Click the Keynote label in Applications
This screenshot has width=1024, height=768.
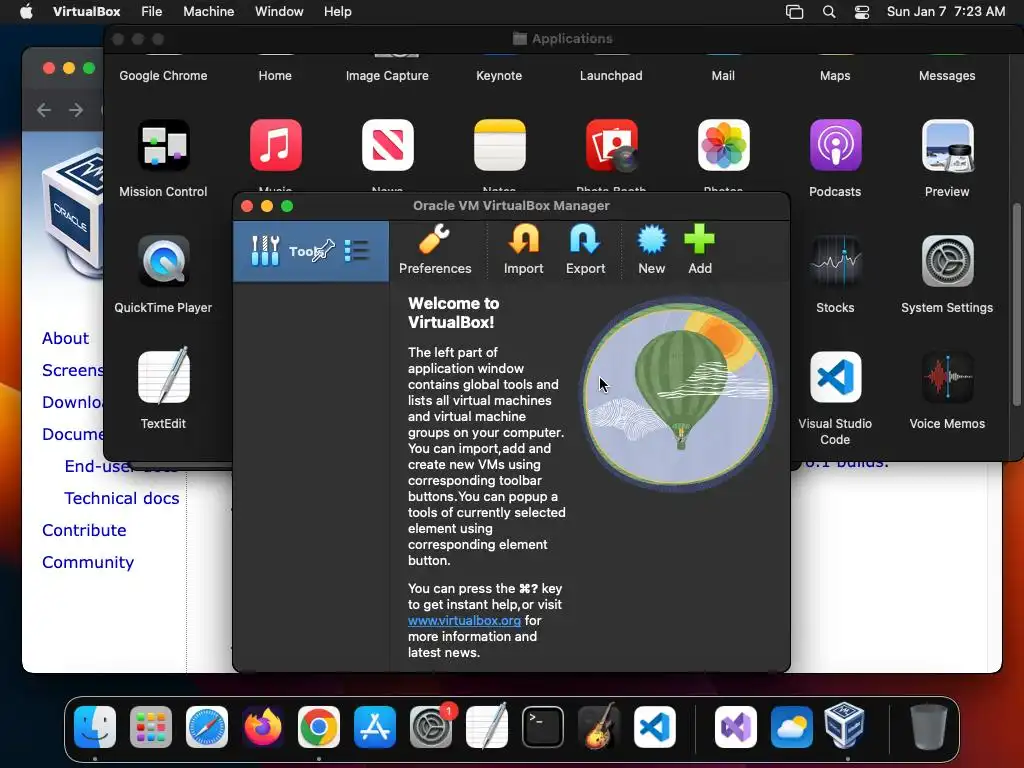point(499,76)
